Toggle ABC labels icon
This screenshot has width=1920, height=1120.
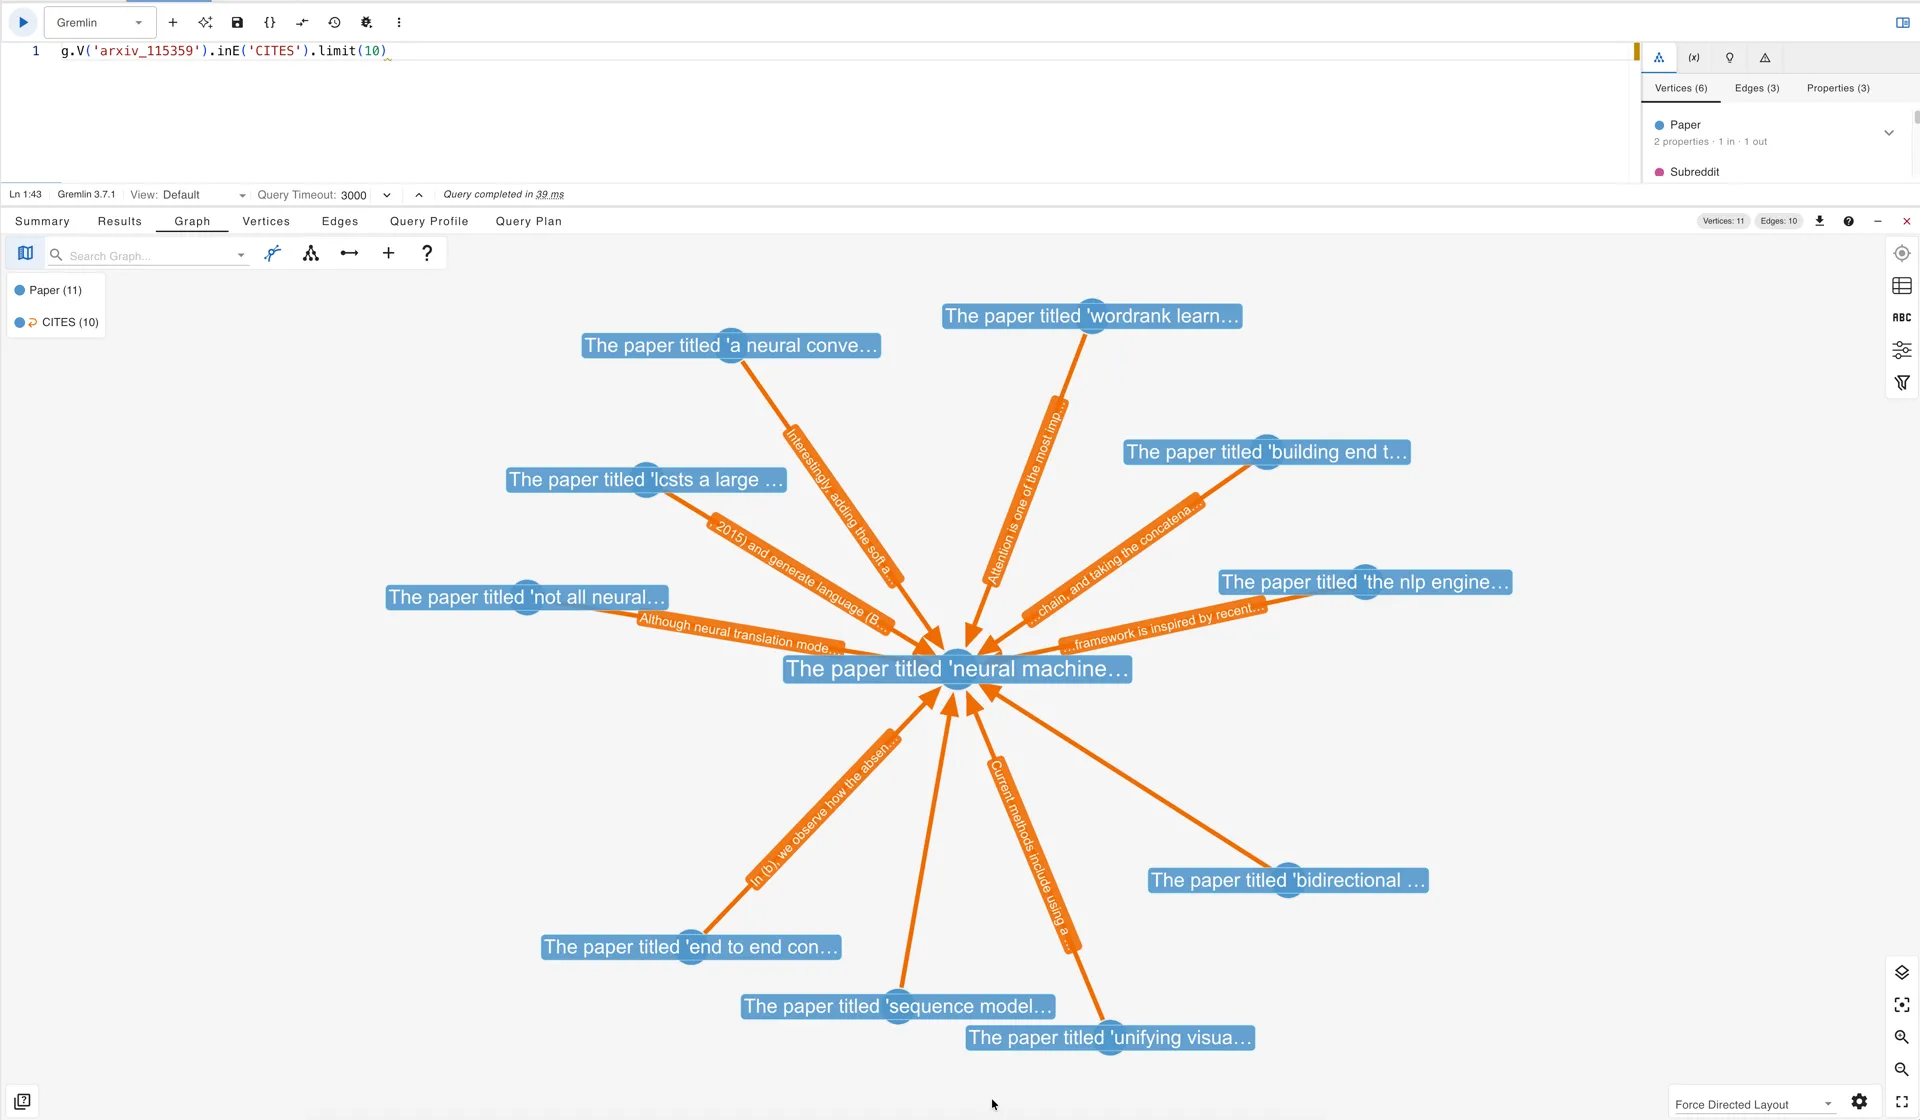1902,318
